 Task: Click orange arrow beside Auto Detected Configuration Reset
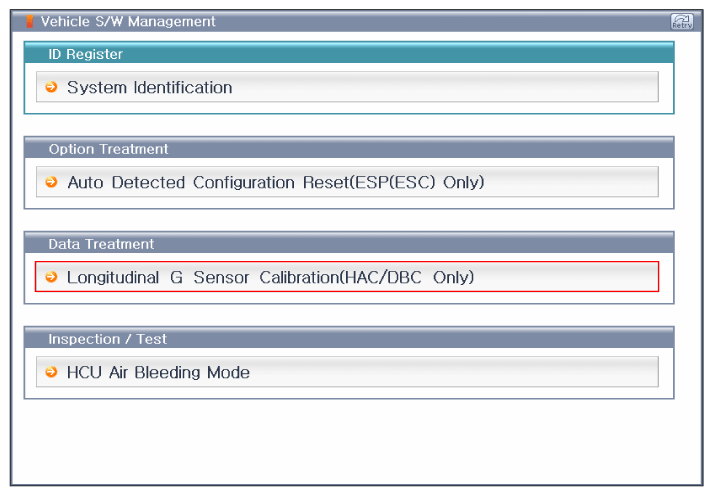[51, 182]
